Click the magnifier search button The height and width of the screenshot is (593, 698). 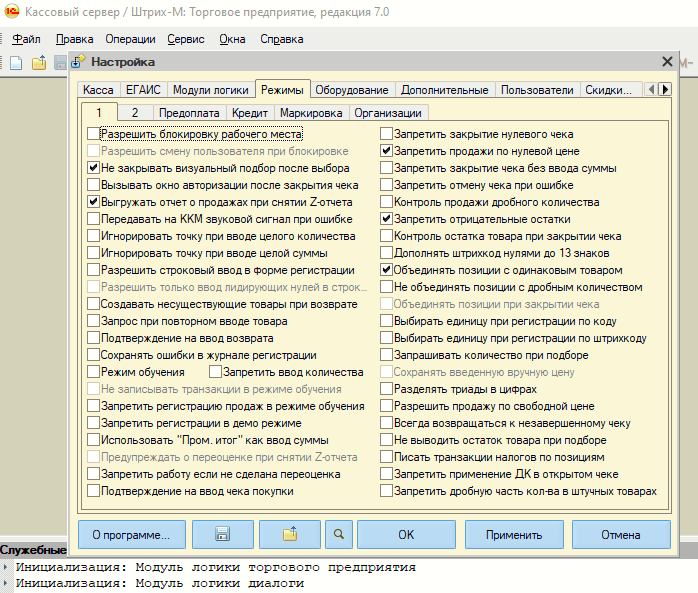(x=340, y=535)
